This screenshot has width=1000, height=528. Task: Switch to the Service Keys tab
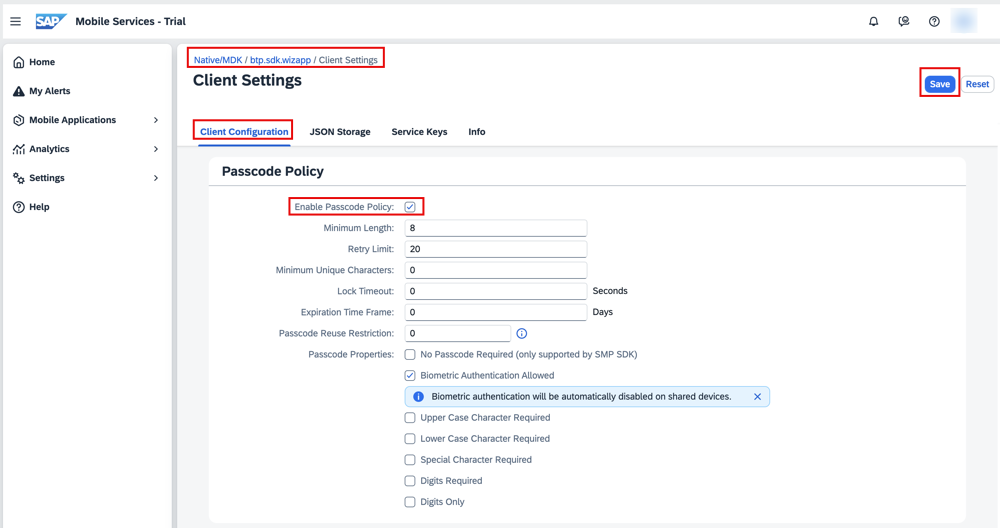click(x=419, y=132)
